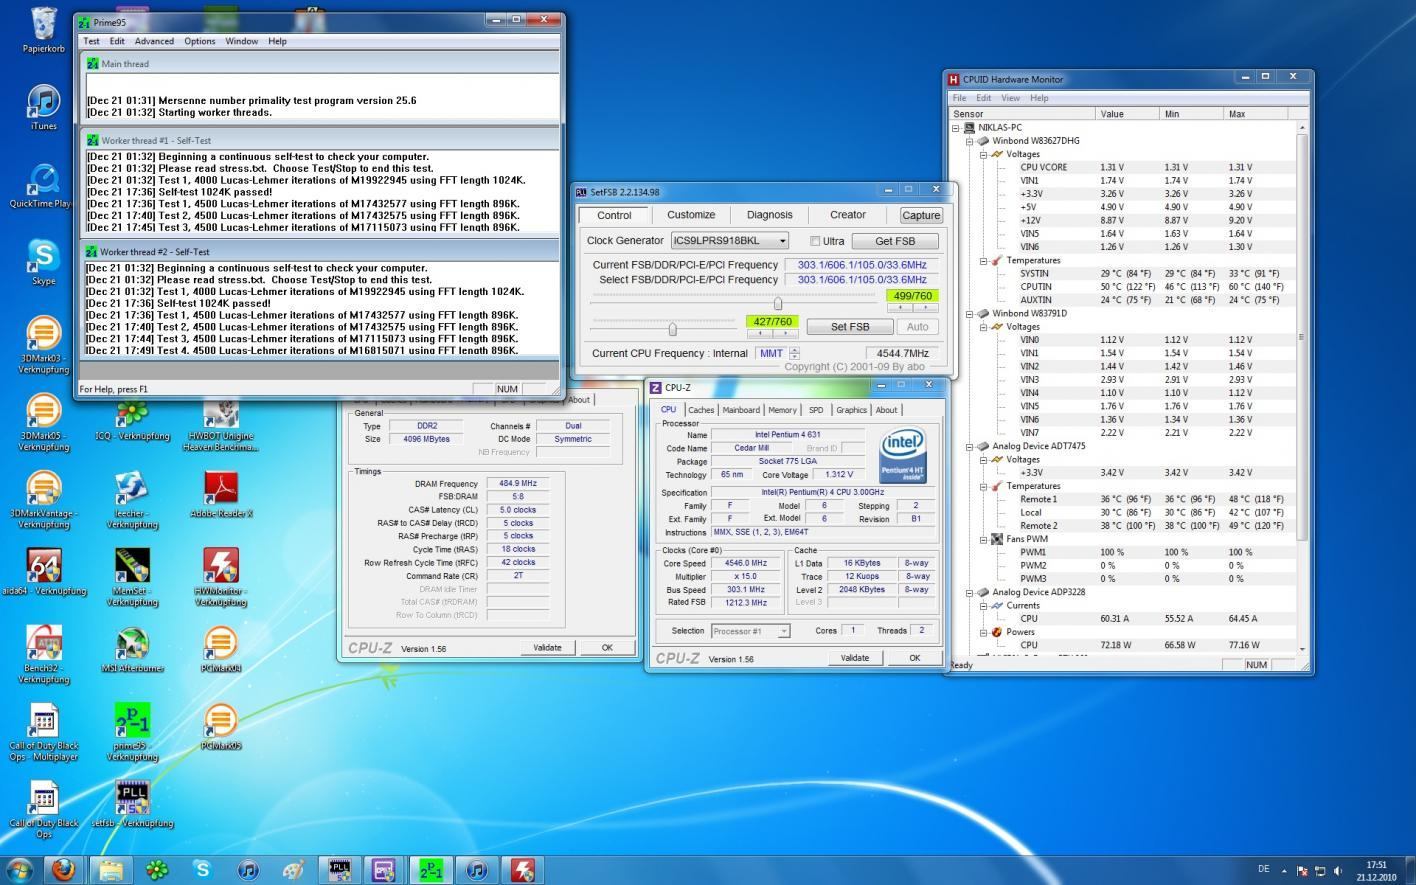Open Firefox from the taskbar
1416x885 pixels.
[63, 870]
